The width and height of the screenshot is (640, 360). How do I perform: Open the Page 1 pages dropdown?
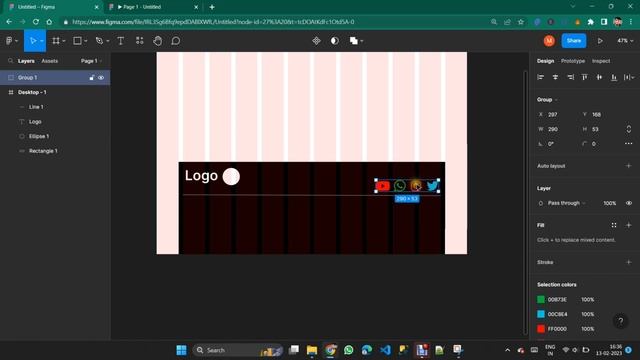91,61
